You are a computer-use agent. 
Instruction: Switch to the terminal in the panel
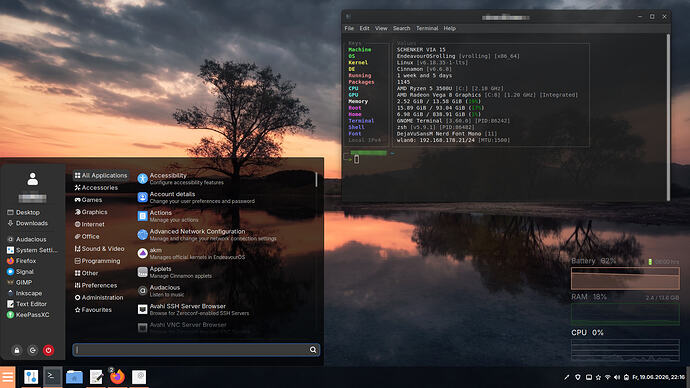[x=52, y=377]
